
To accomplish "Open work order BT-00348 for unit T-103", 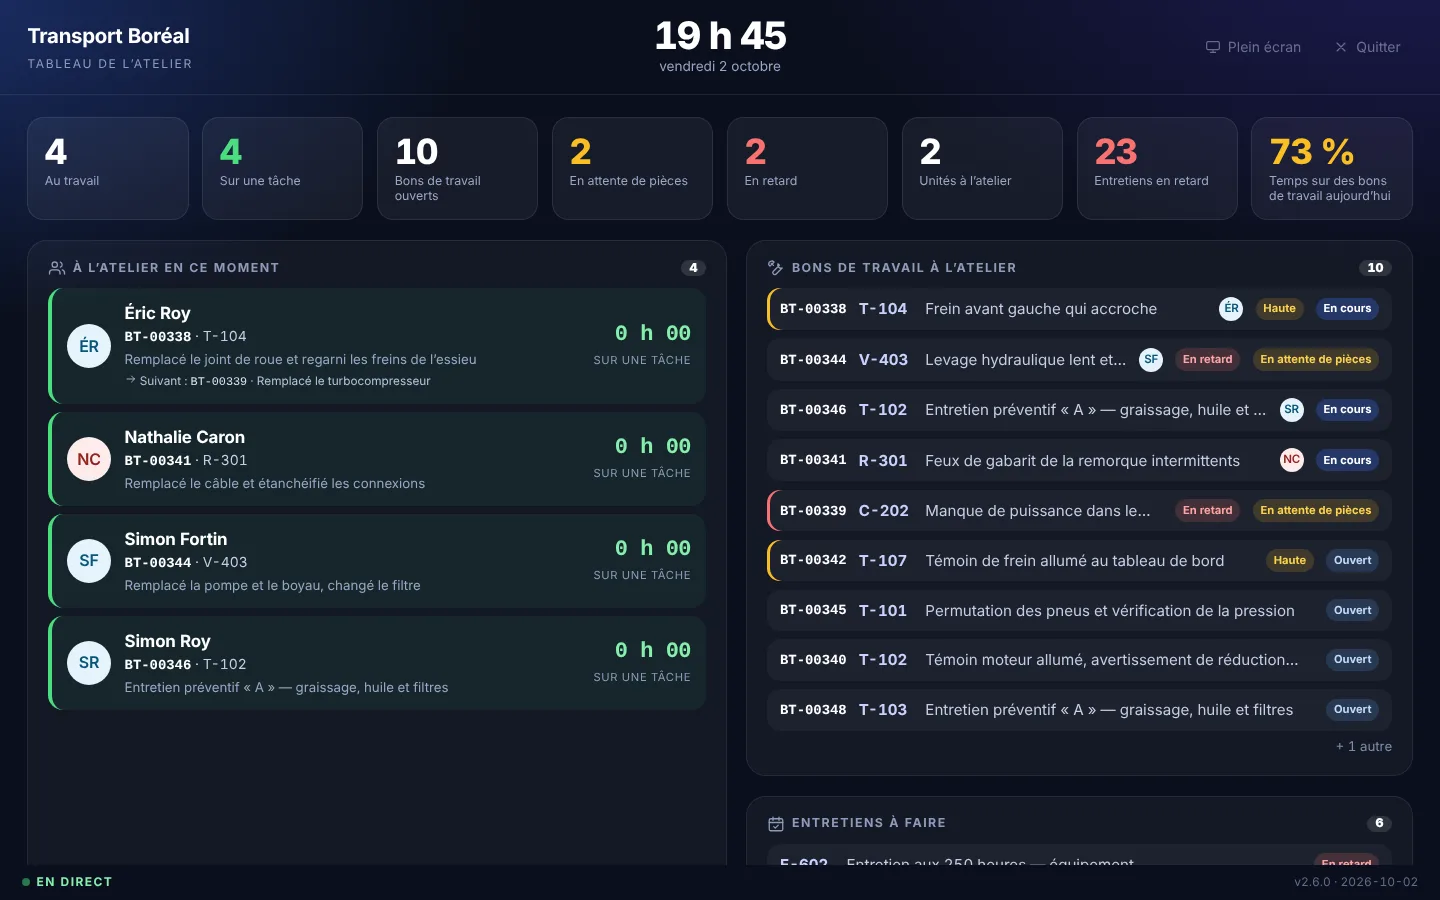I will pos(1079,710).
